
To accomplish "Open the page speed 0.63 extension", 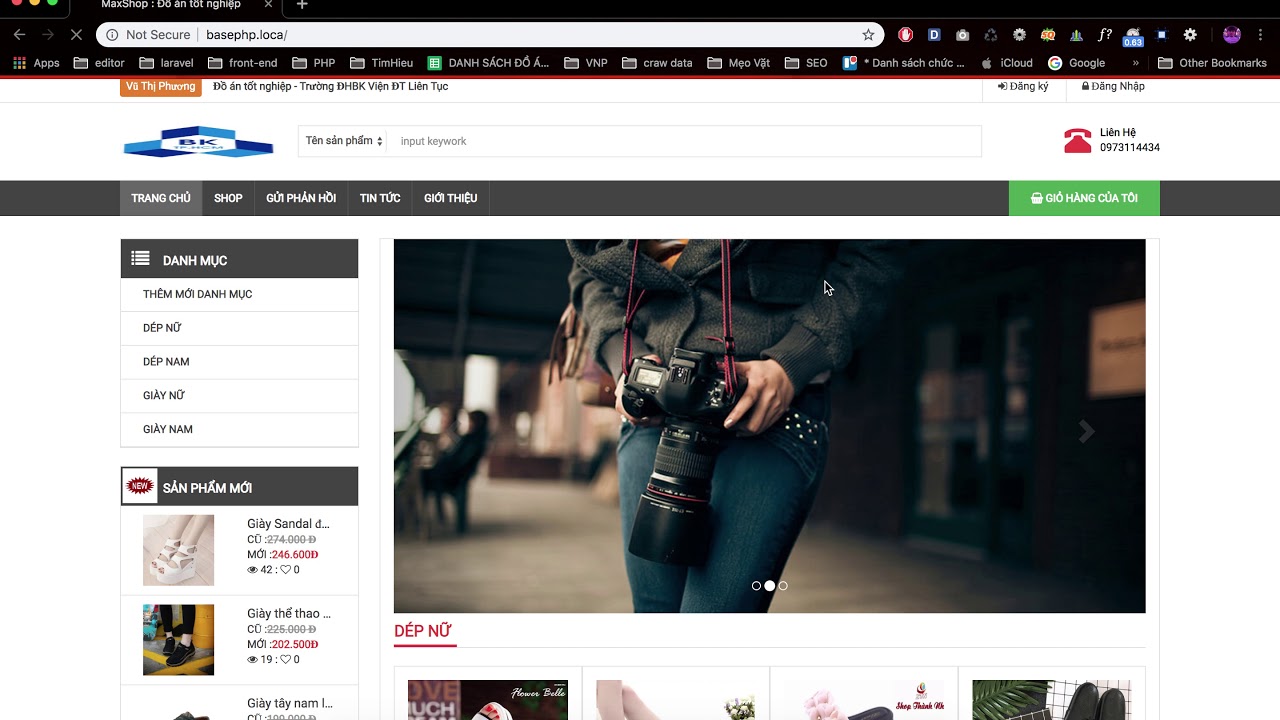I will (x=1133, y=37).
